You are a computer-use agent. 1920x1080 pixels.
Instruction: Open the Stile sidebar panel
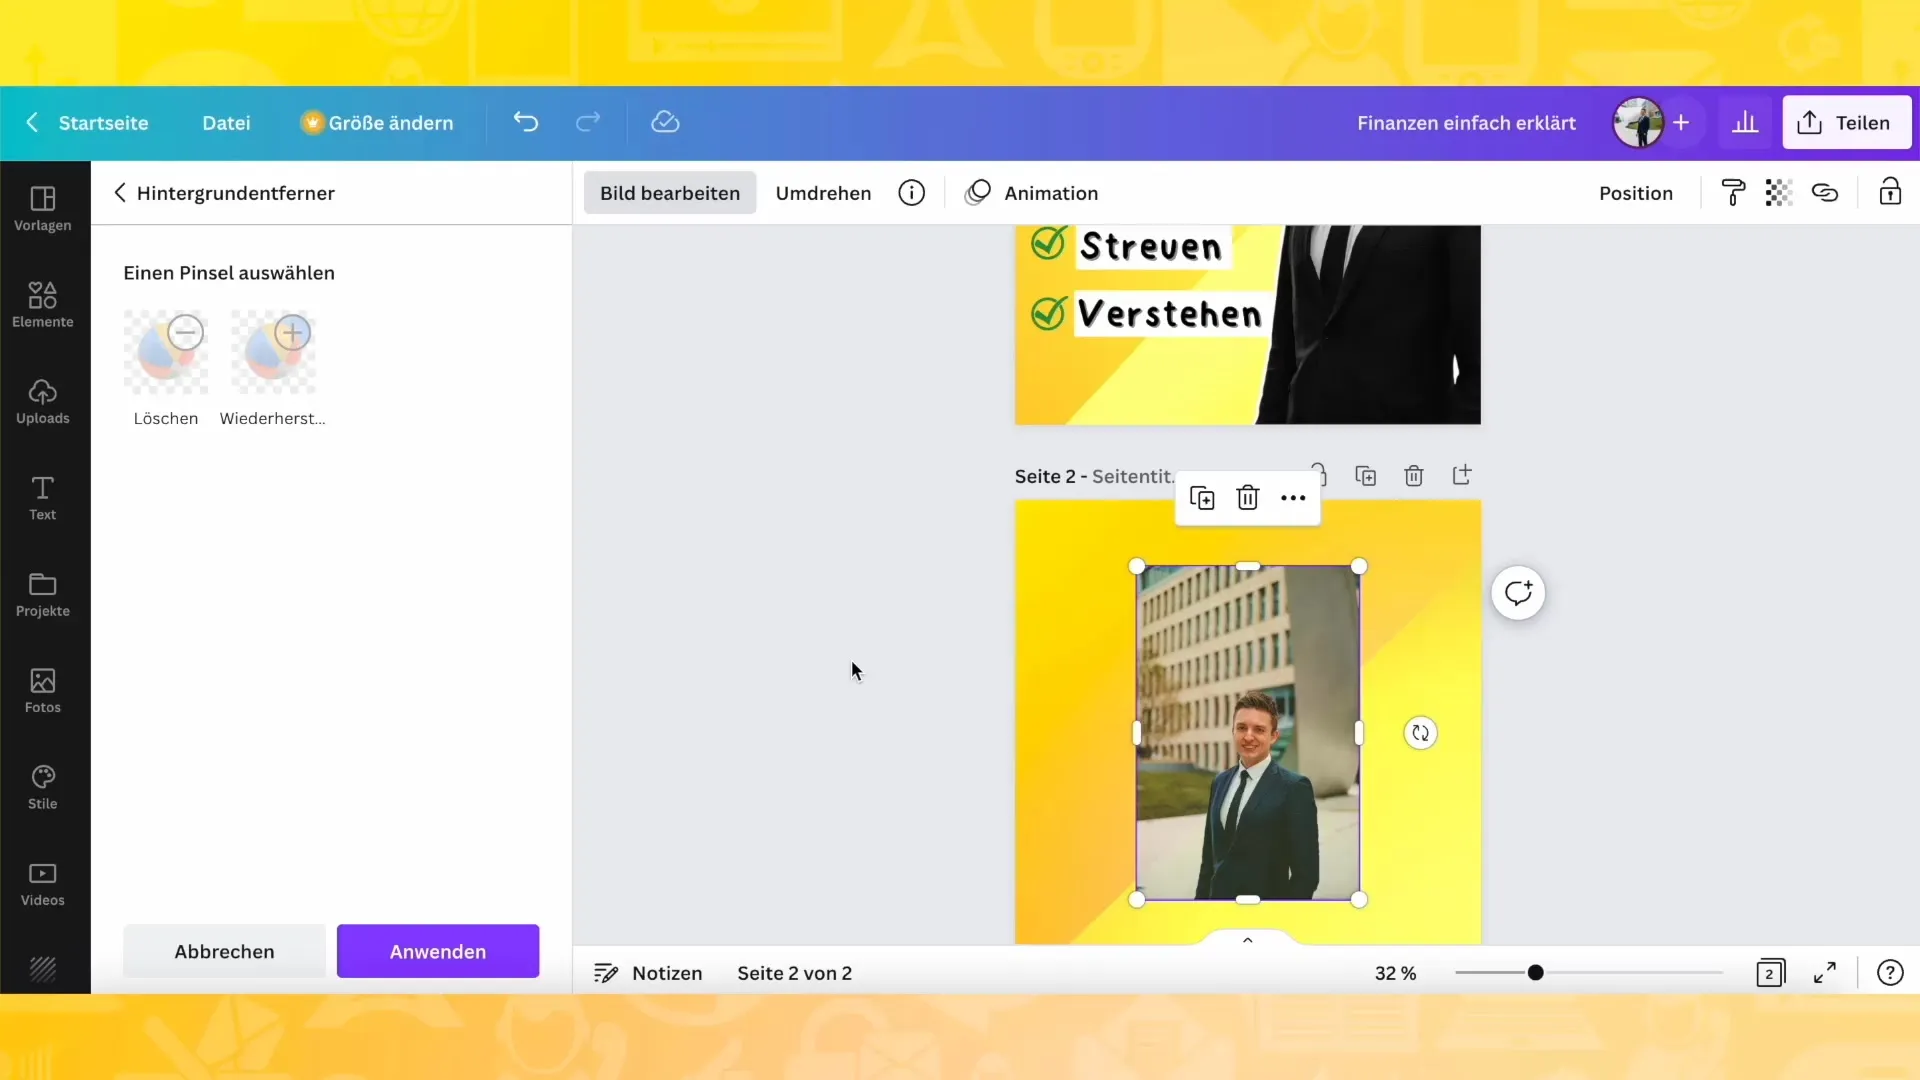tap(43, 788)
